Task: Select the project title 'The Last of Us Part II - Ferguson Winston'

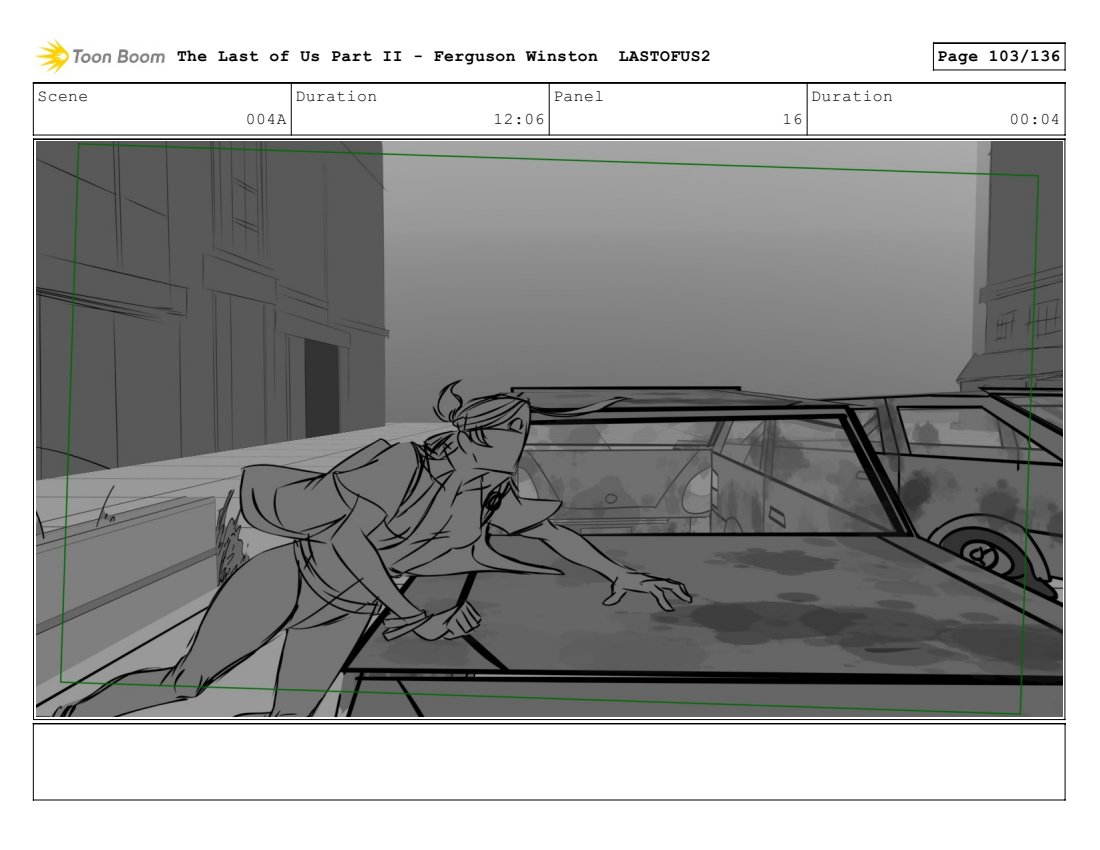Action: (x=387, y=56)
